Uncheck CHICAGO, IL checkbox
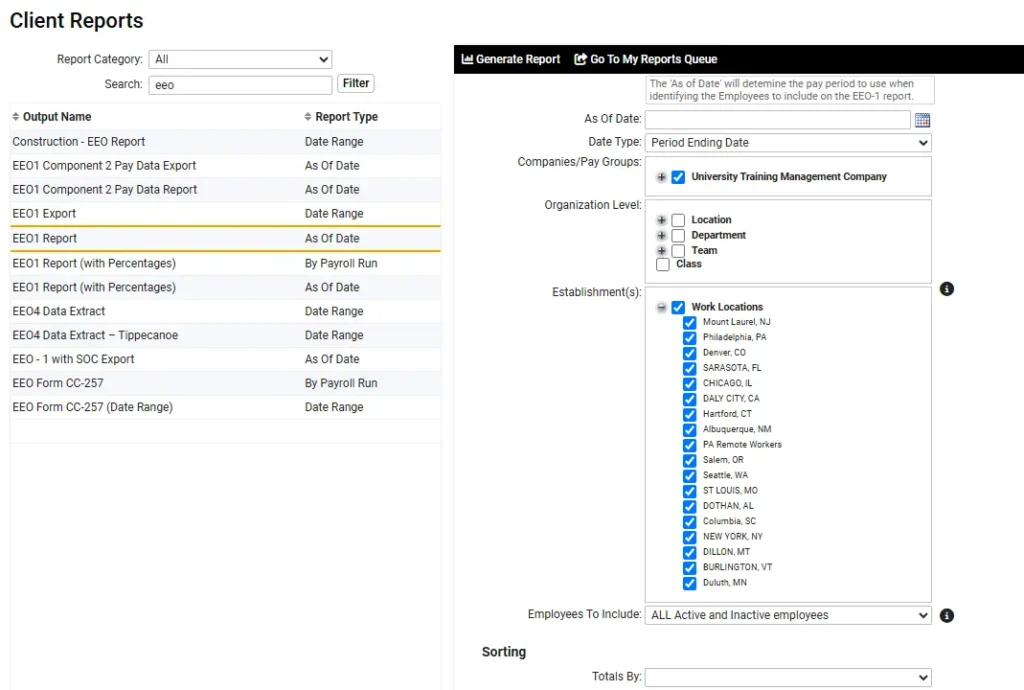The image size is (1024, 690). (x=690, y=384)
